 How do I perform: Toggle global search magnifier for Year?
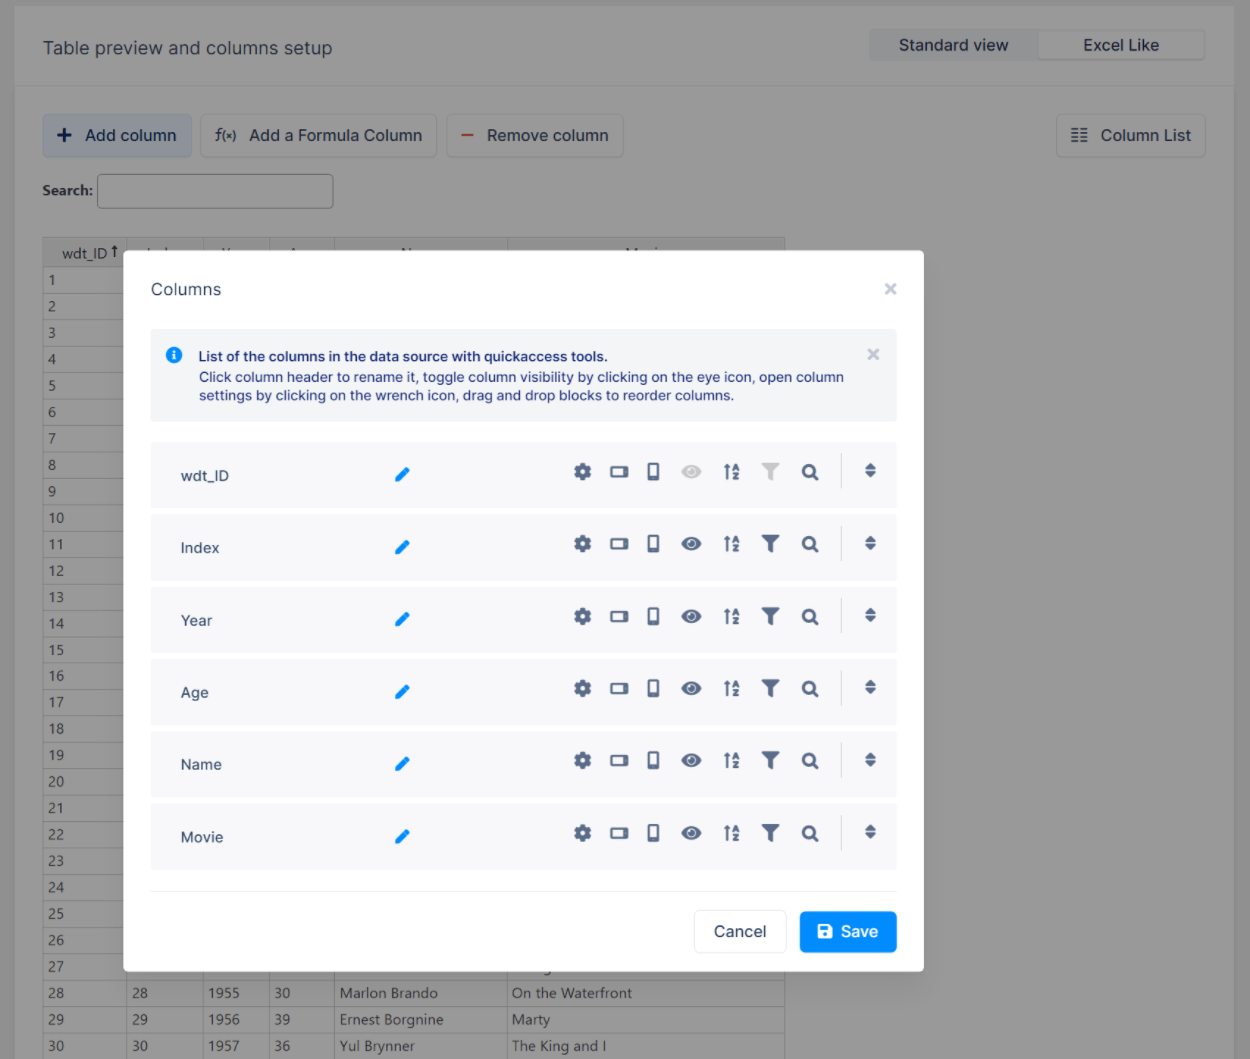pyautogui.click(x=810, y=617)
